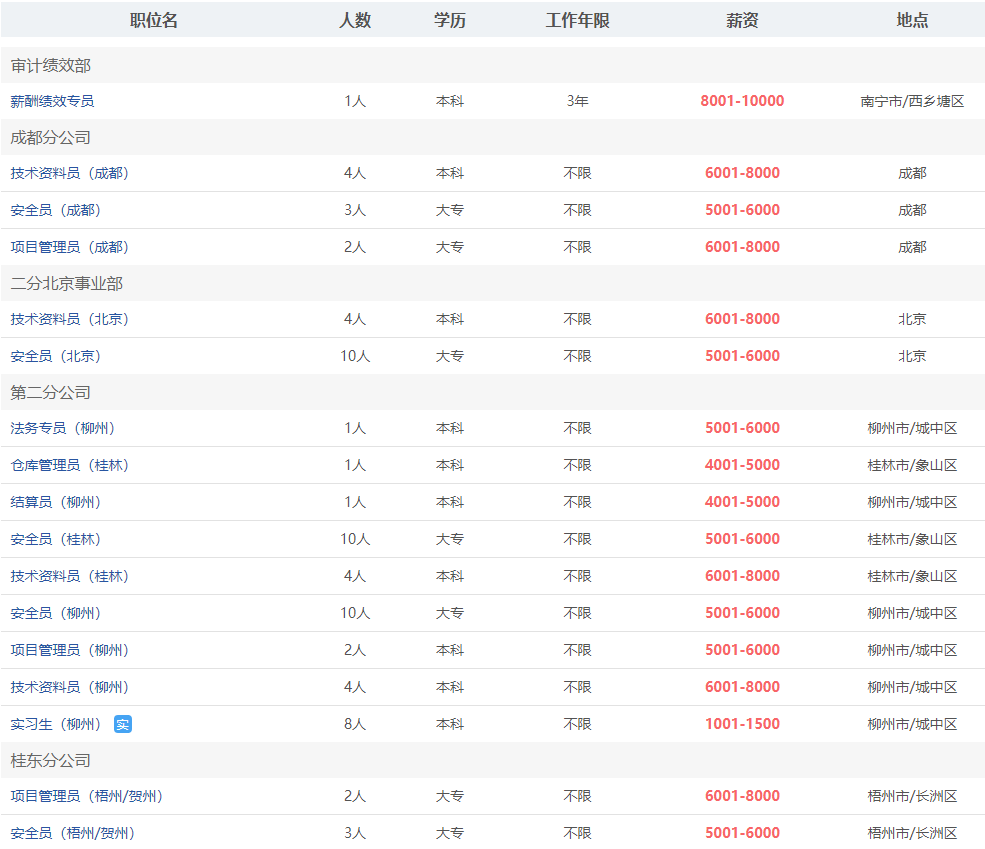985x849 pixels.
Task: Select the 安全员（北京）position
Action: [x=56, y=356]
